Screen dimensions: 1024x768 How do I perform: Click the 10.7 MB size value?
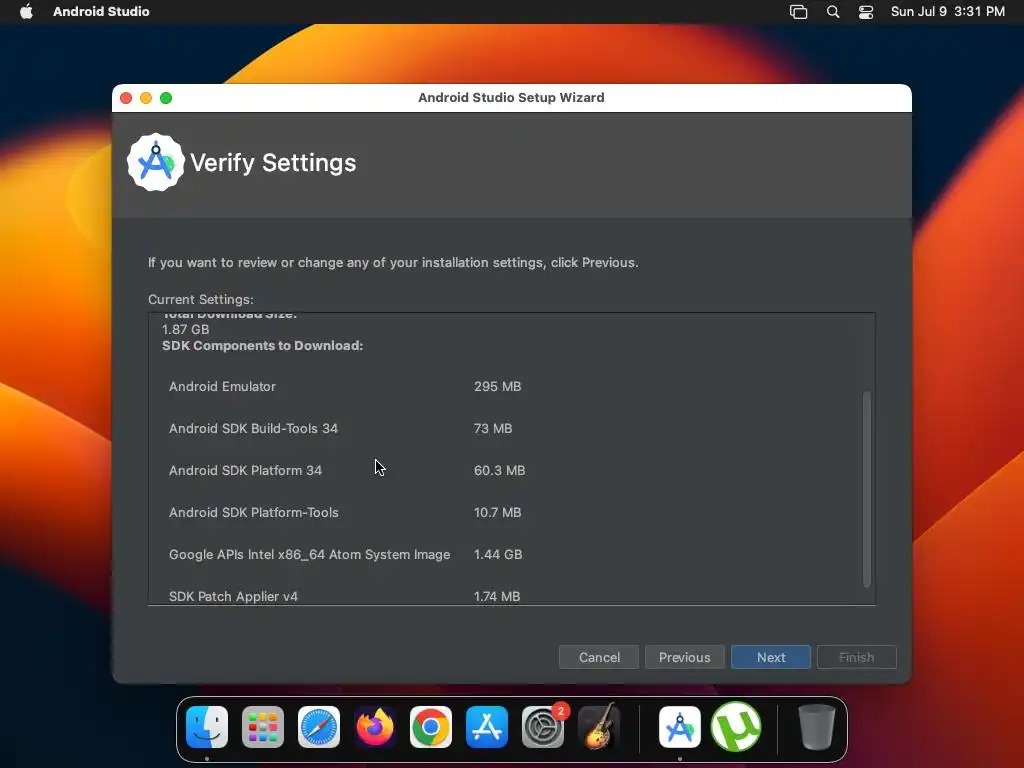(498, 513)
